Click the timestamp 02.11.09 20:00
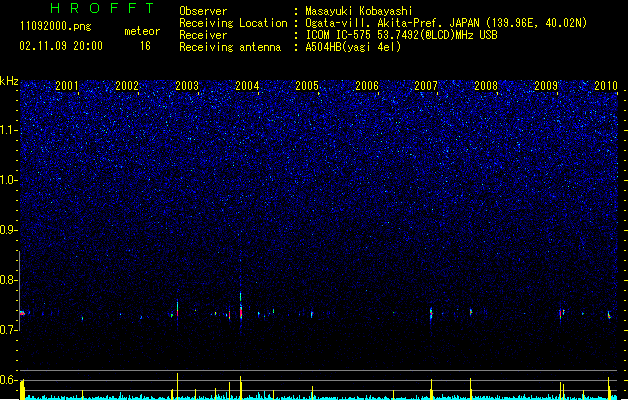The height and width of the screenshot is (400, 629). coord(61,46)
